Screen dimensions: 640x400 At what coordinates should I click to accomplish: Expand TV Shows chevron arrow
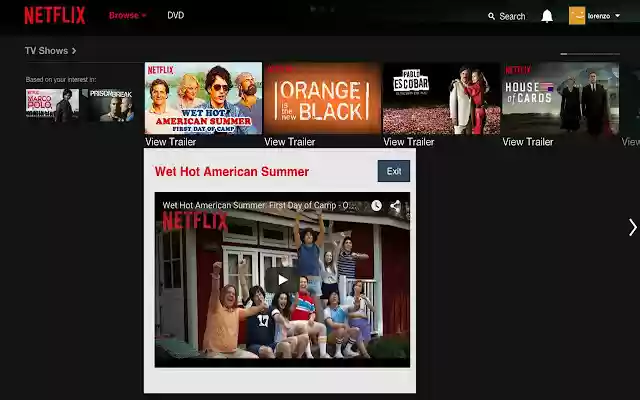(x=74, y=51)
